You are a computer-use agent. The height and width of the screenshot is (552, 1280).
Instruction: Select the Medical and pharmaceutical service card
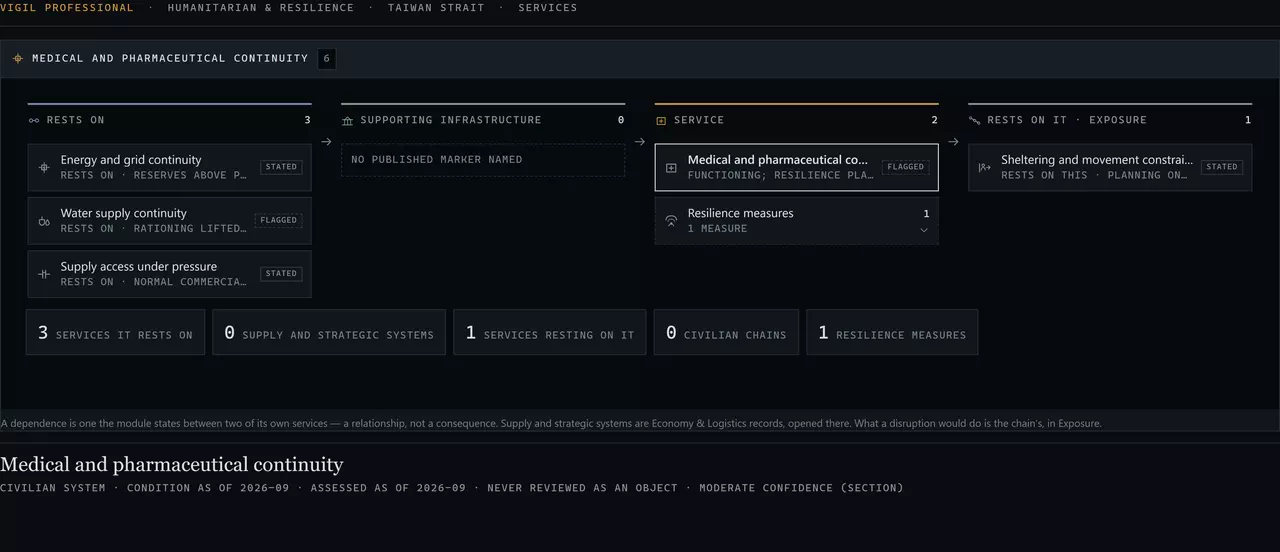tap(797, 167)
